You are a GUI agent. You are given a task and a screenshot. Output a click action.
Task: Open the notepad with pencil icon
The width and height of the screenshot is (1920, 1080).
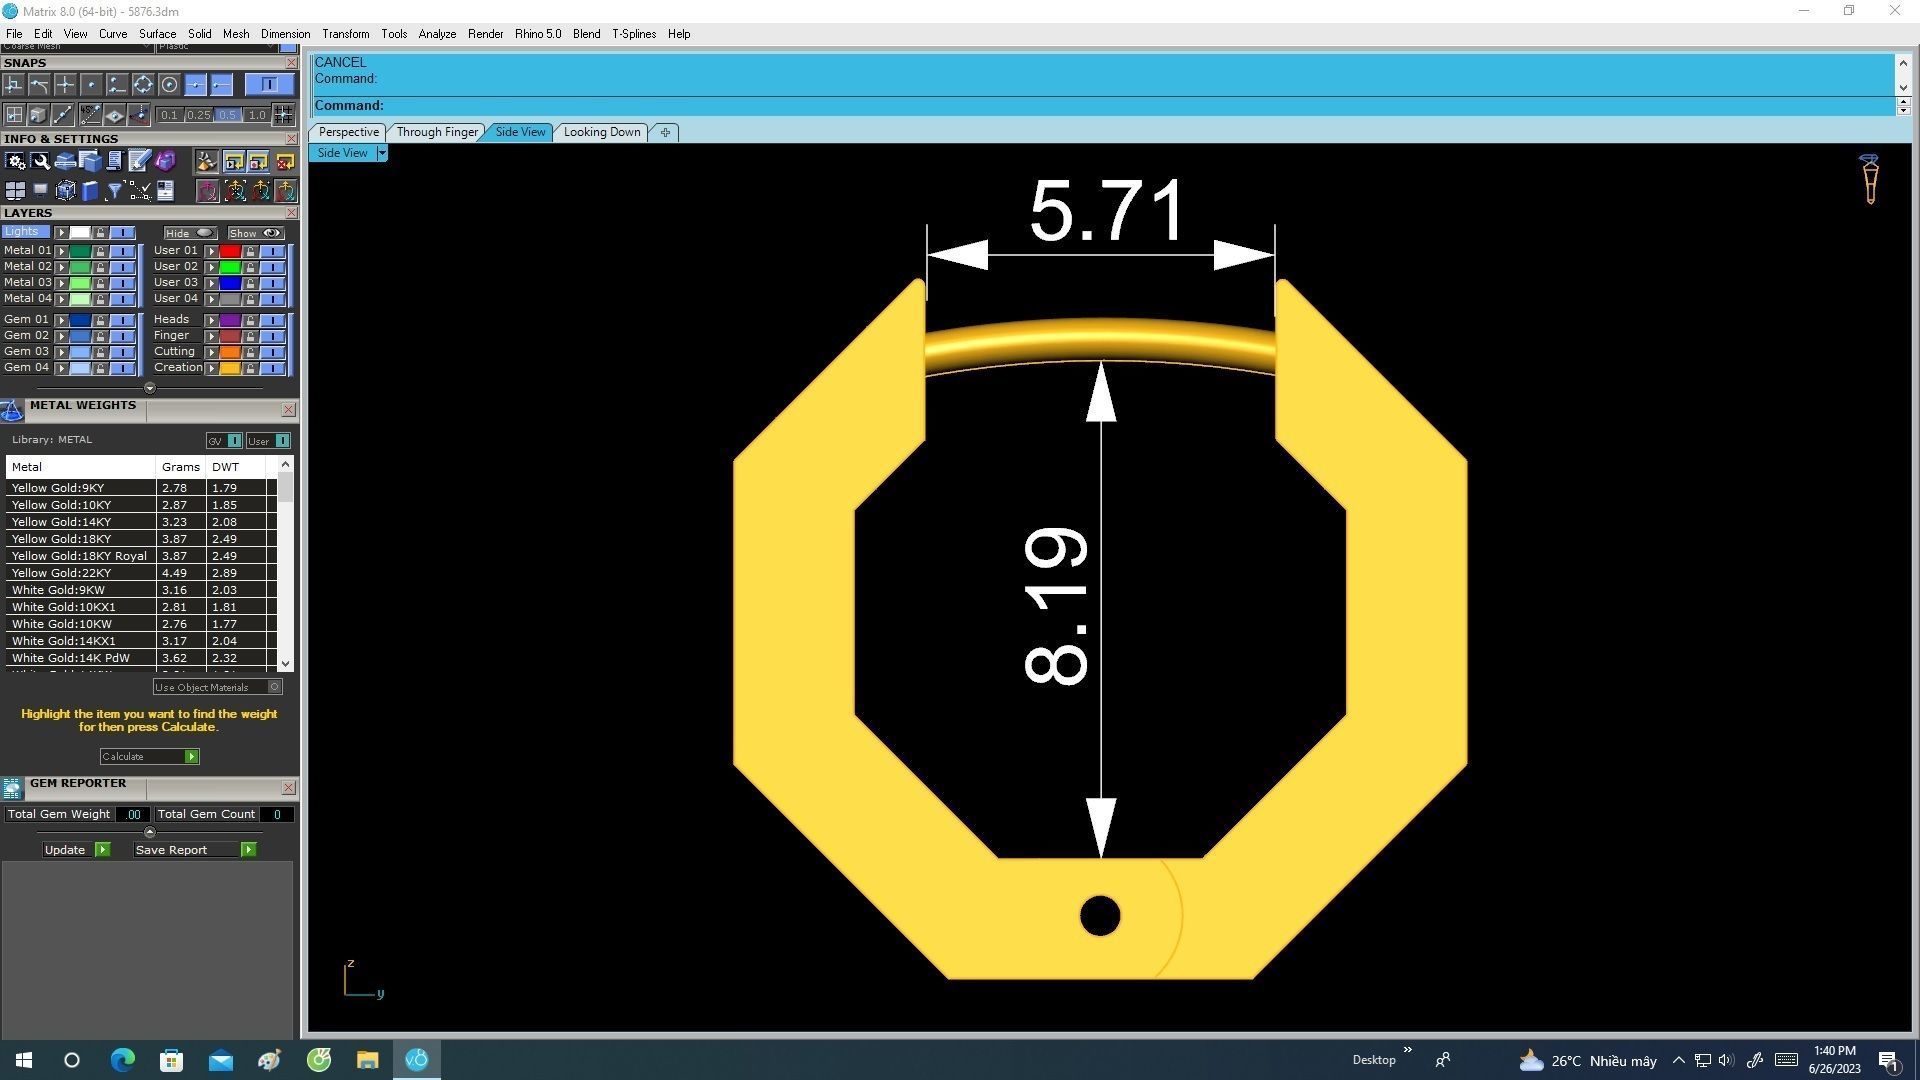(139, 161)
